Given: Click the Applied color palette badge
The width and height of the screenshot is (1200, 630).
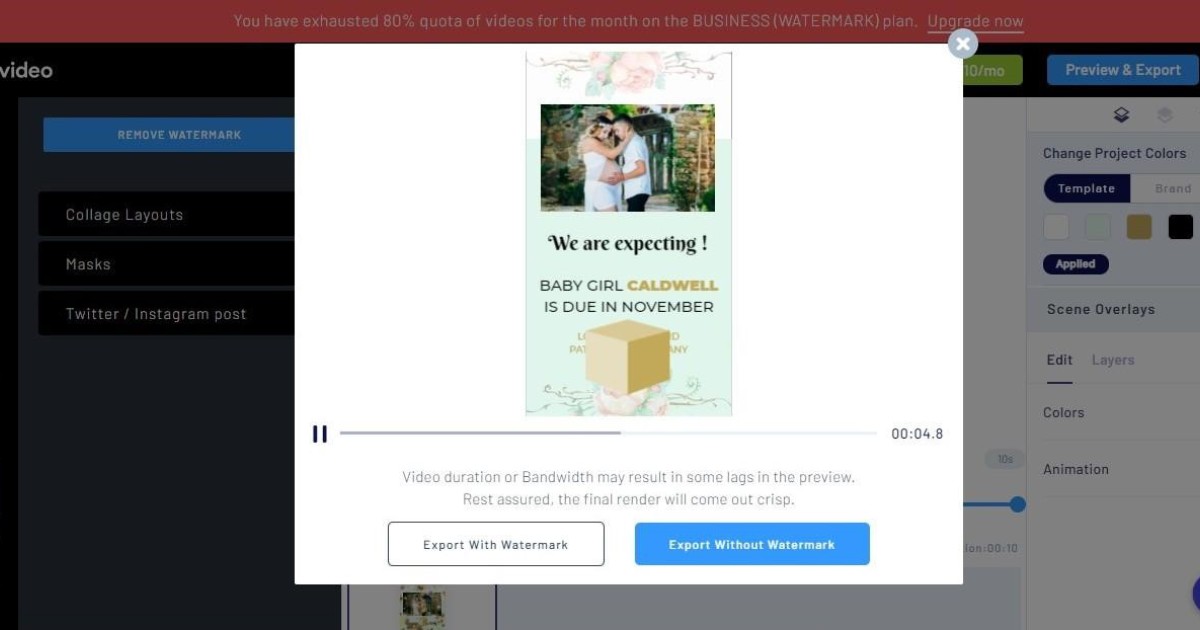Looking at the screenshot, I should coord(1075,264).
